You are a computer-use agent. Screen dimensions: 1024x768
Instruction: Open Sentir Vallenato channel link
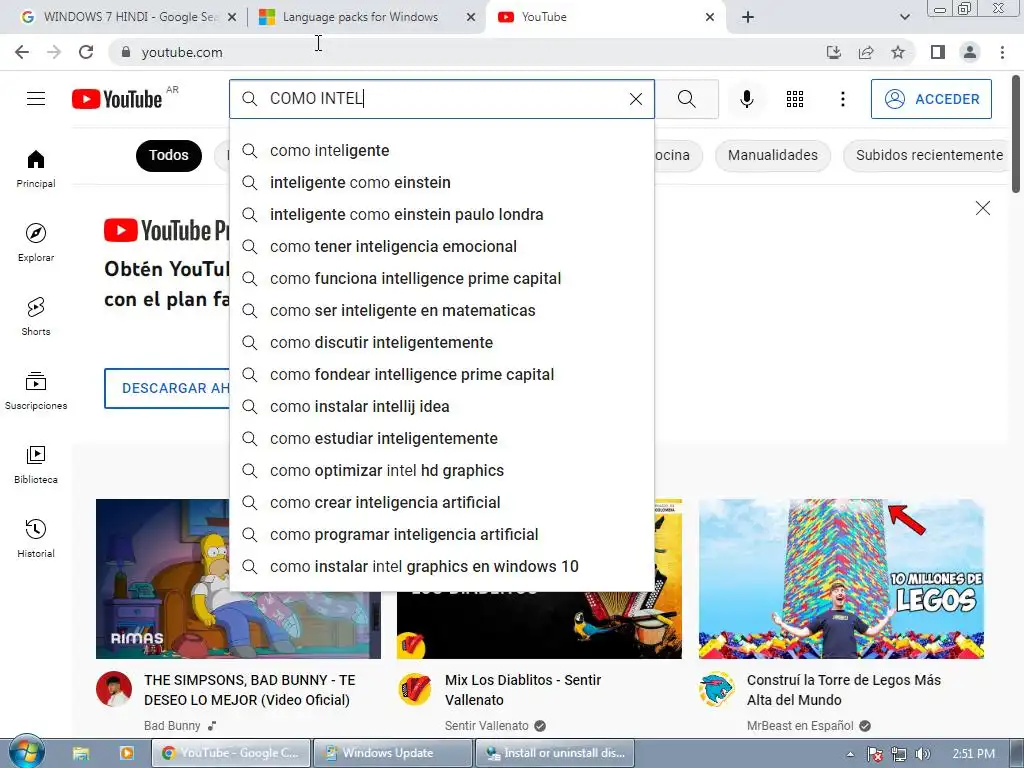487,726
